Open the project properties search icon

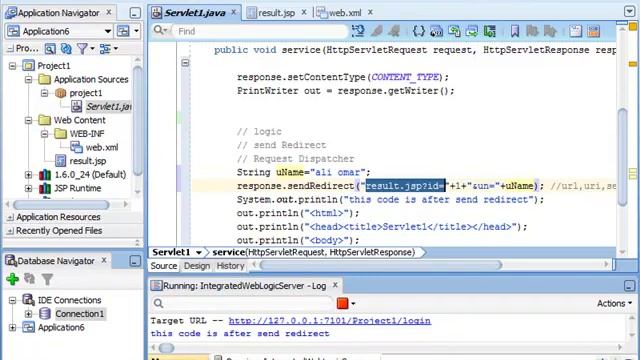50,49
